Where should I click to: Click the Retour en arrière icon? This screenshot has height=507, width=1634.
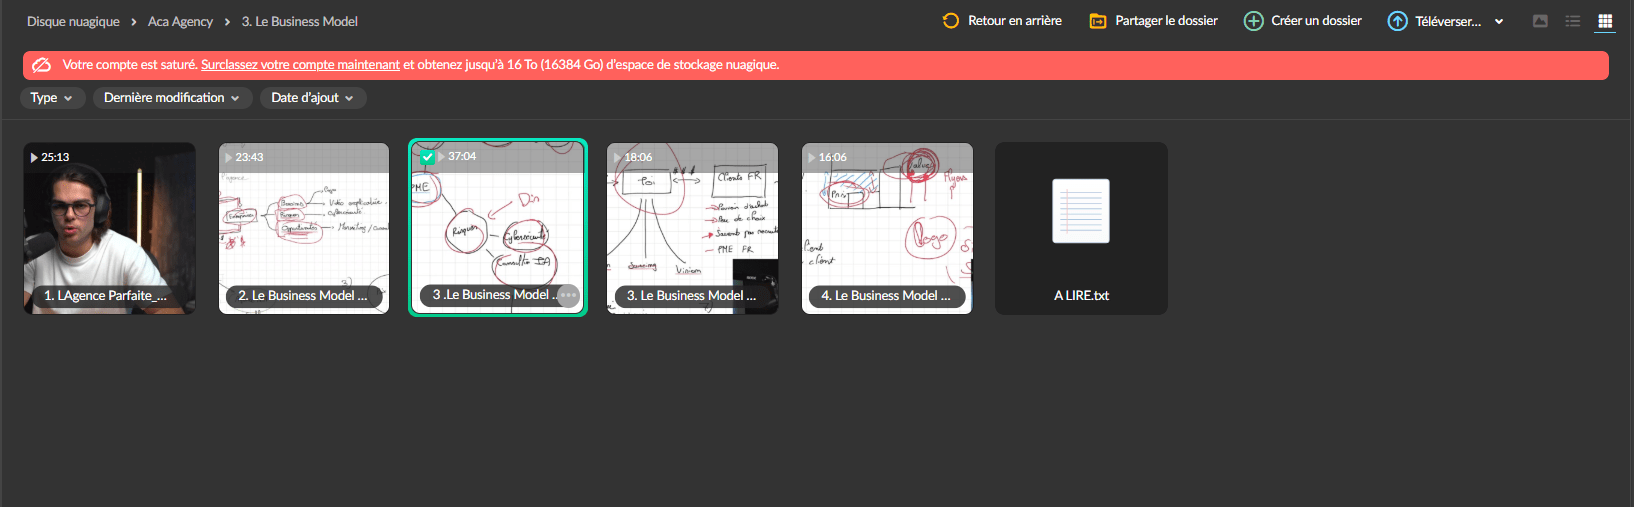tap(950, 21)
